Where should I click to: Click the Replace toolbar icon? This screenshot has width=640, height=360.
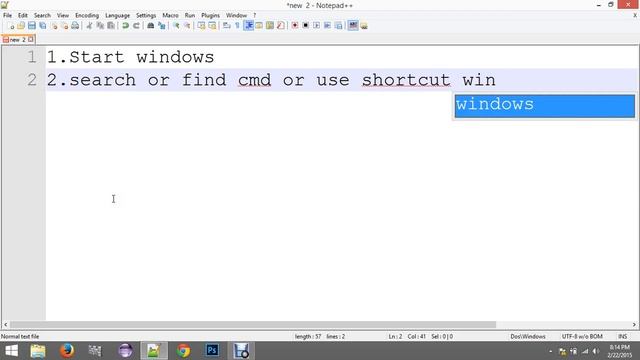pos(162,26)
